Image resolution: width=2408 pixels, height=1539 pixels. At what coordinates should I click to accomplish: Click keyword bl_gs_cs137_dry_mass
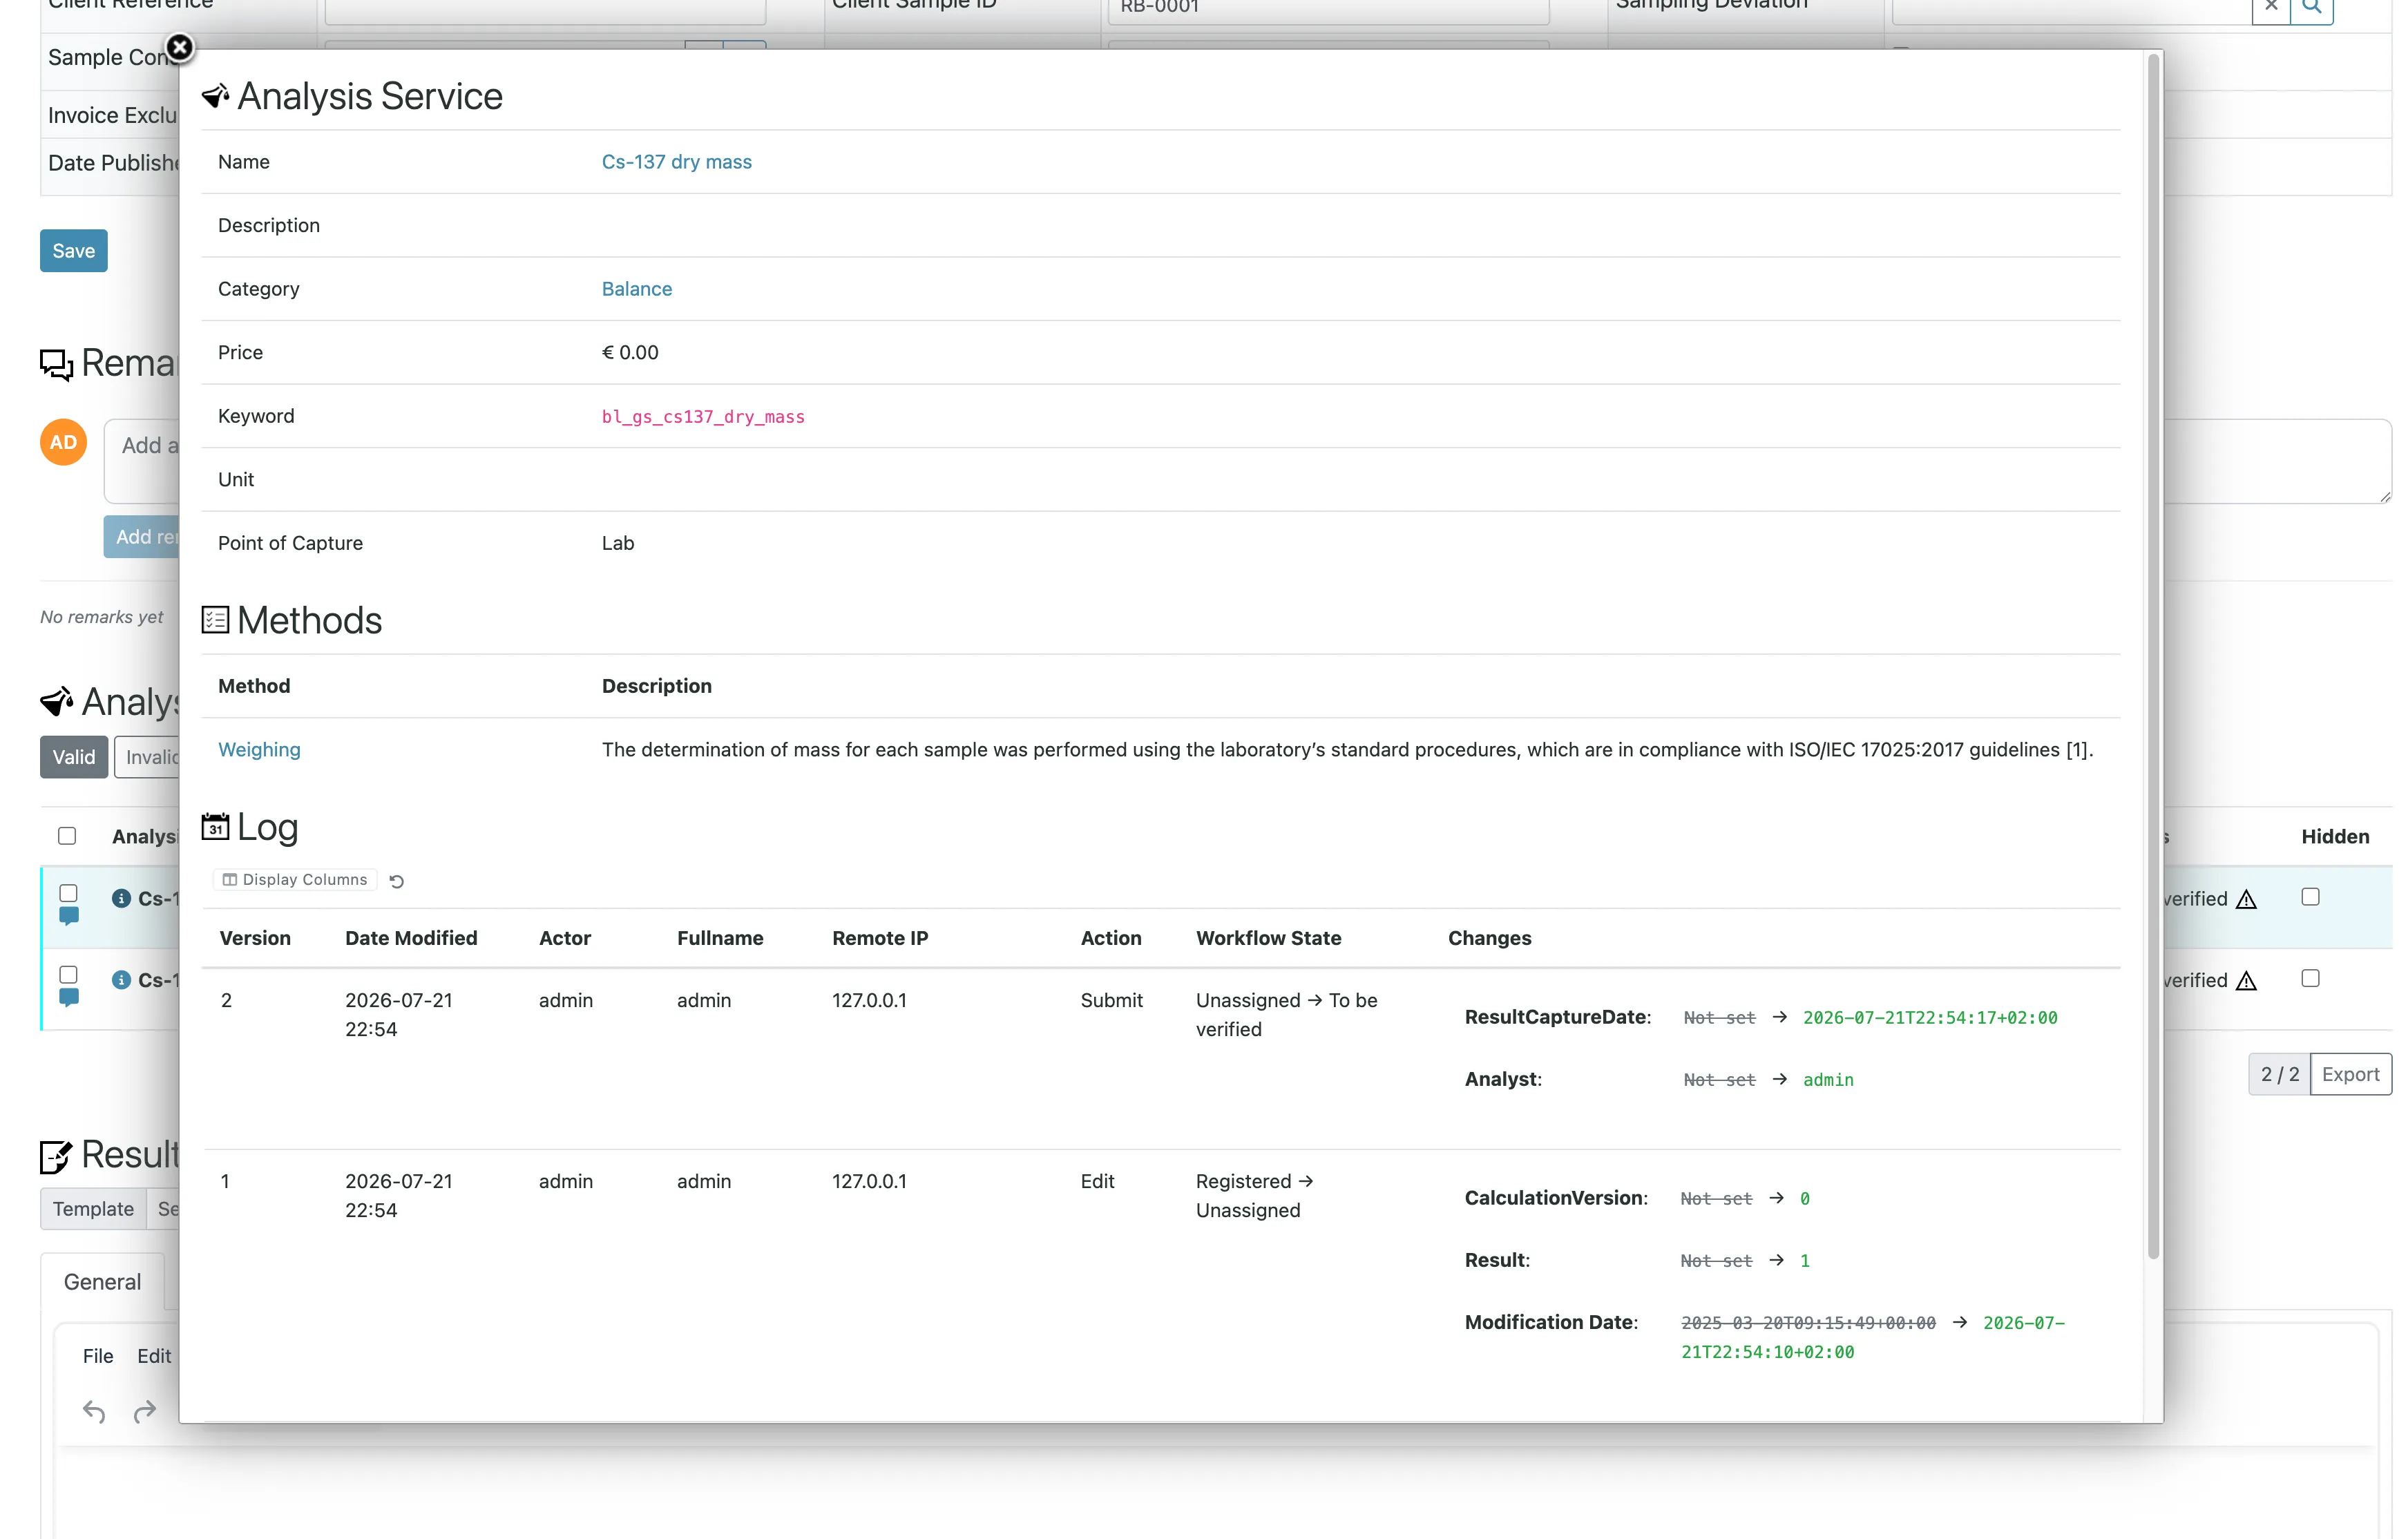(x=703, y=417)
